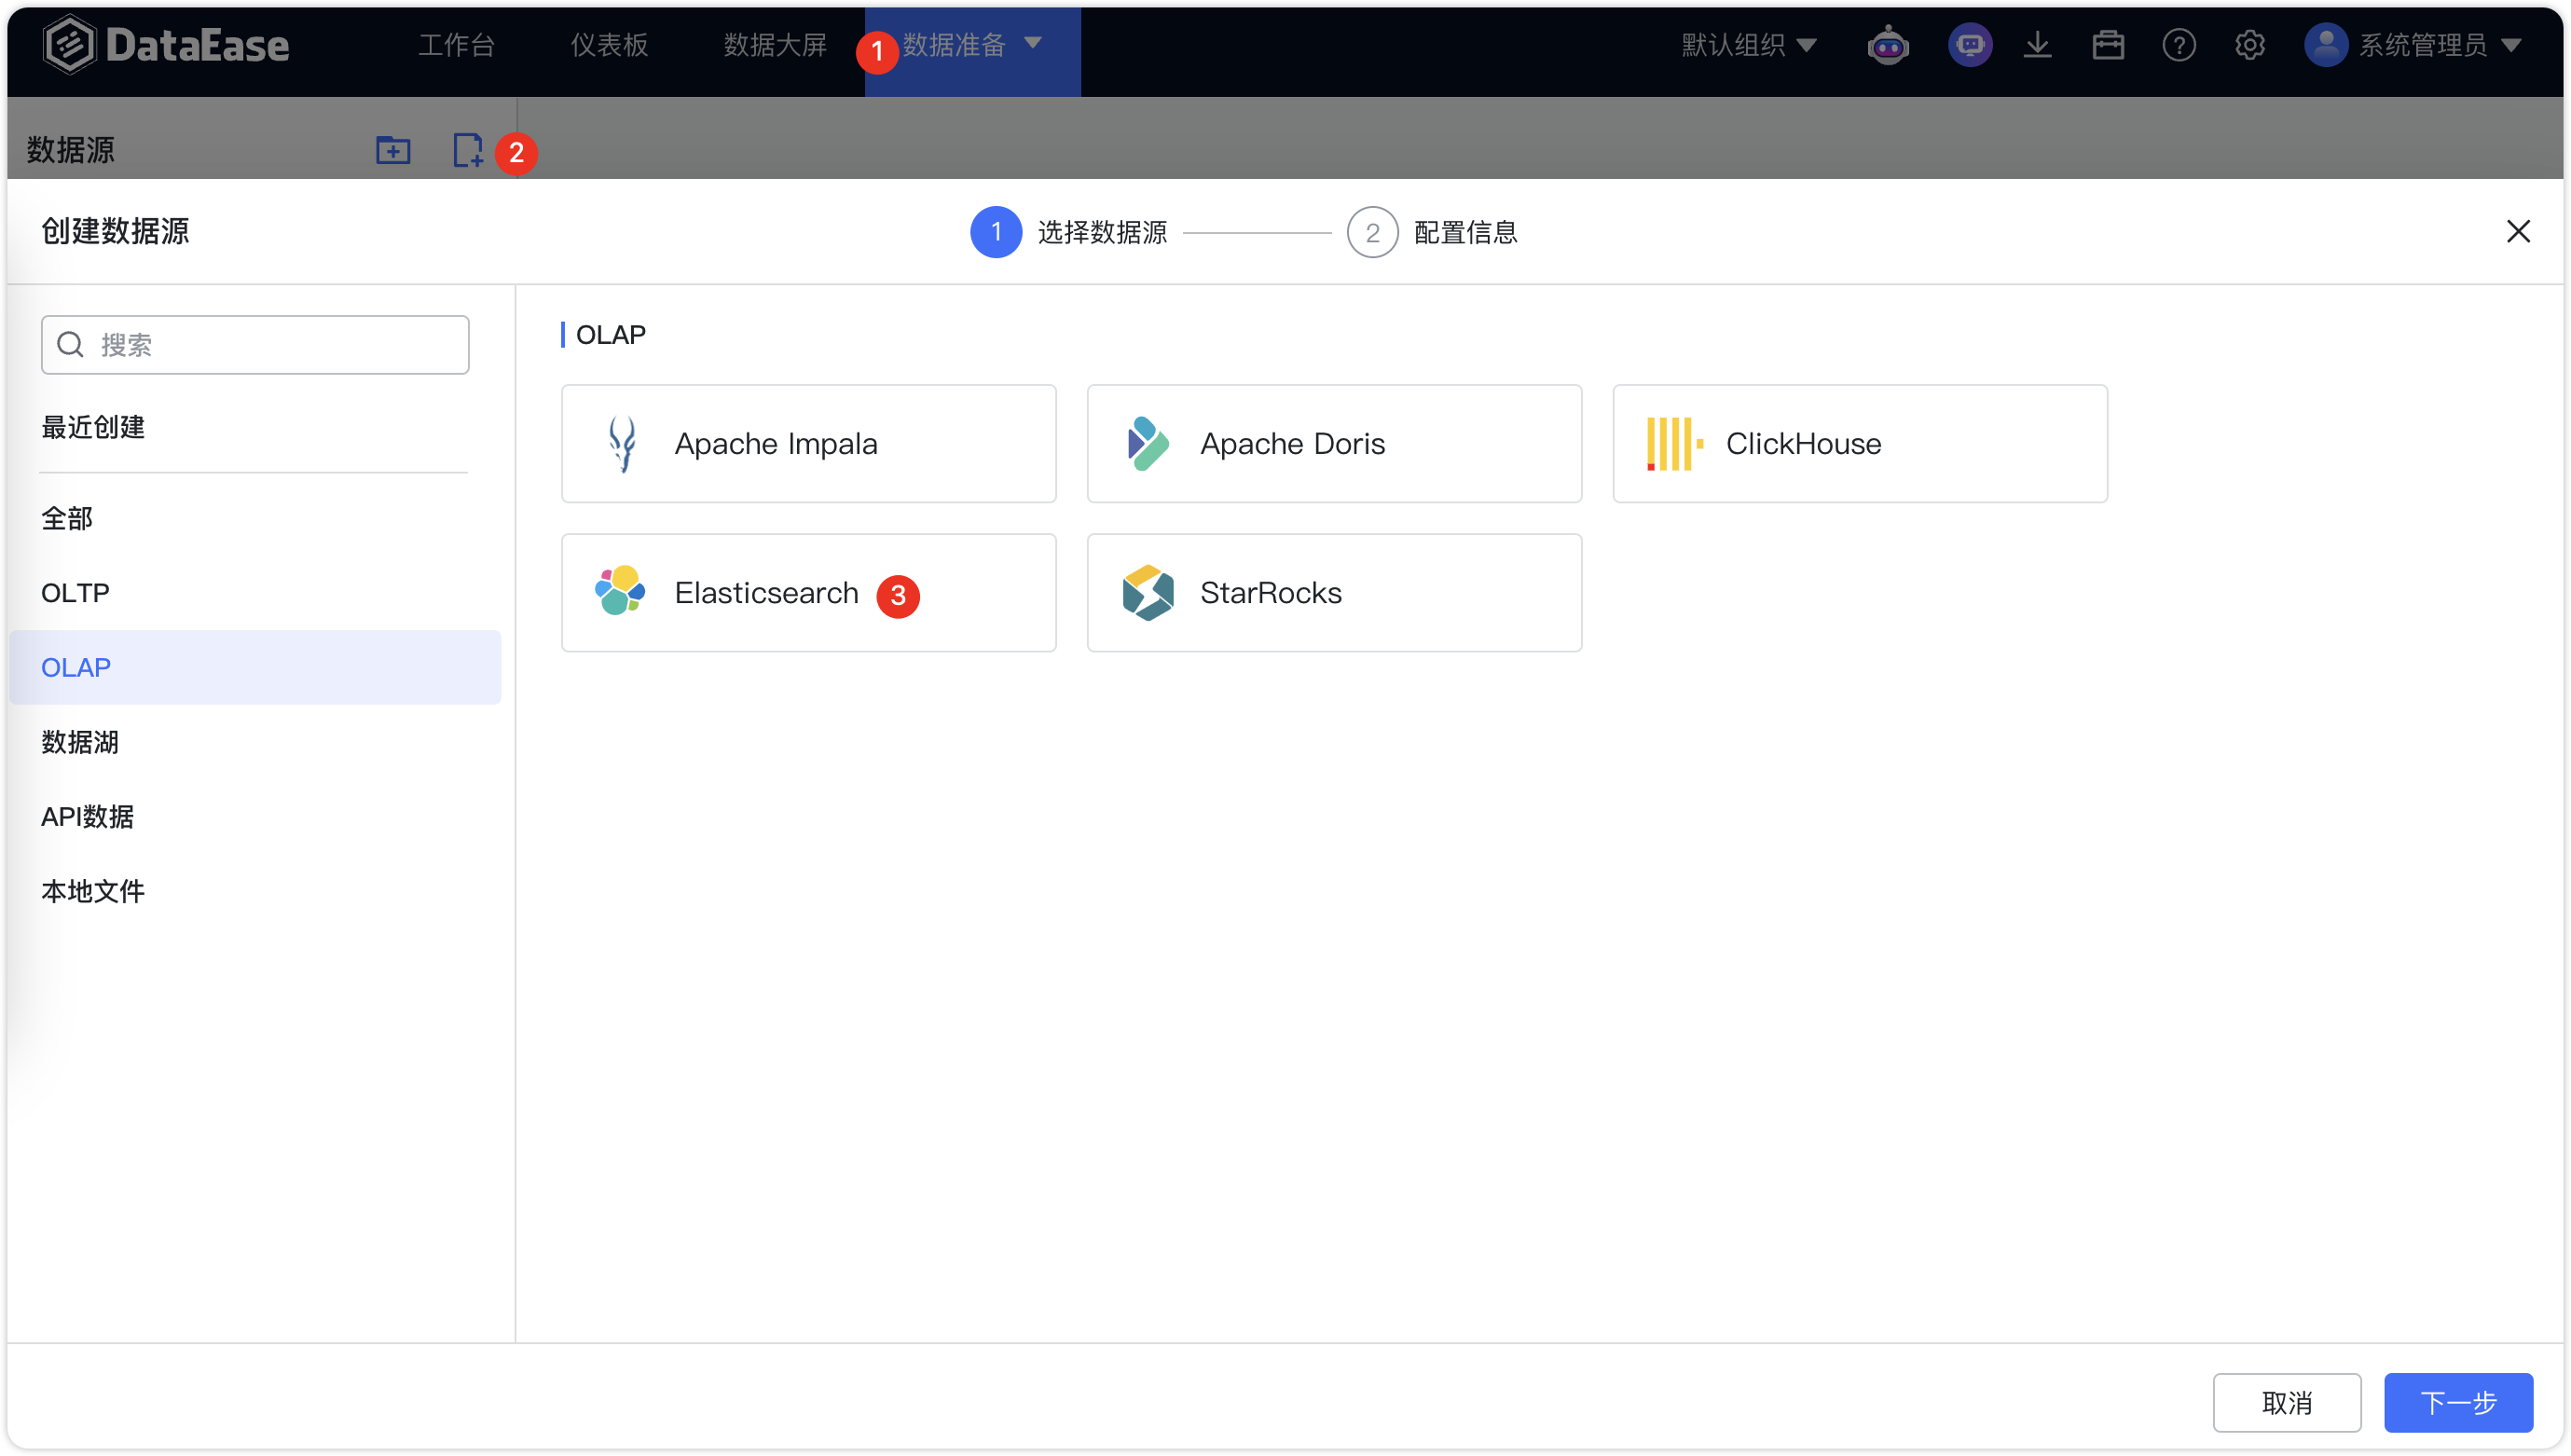Open the purple chat assistant icon
This screenshot has width=2571, height=1456.
click(x=1970, y=45)
